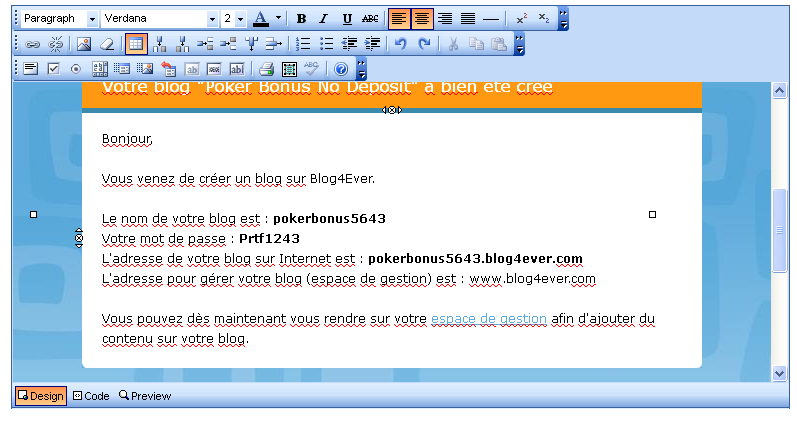This screenshot has height=426, width=797.
Task: Toggle superscript x²
Action: coord(522,19)
